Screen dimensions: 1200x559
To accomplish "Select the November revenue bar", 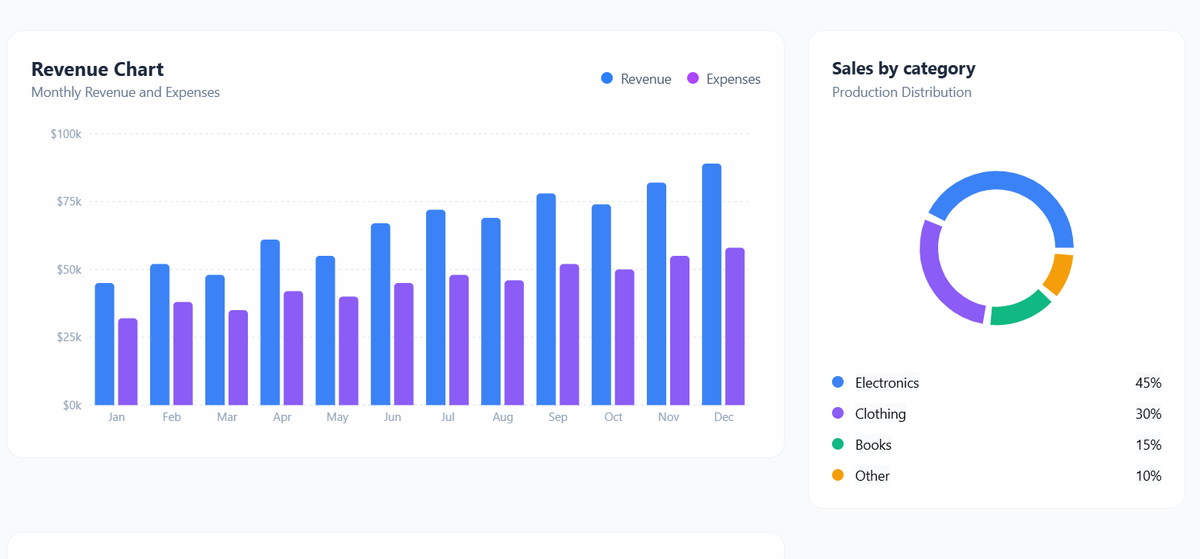I will 657,294.
